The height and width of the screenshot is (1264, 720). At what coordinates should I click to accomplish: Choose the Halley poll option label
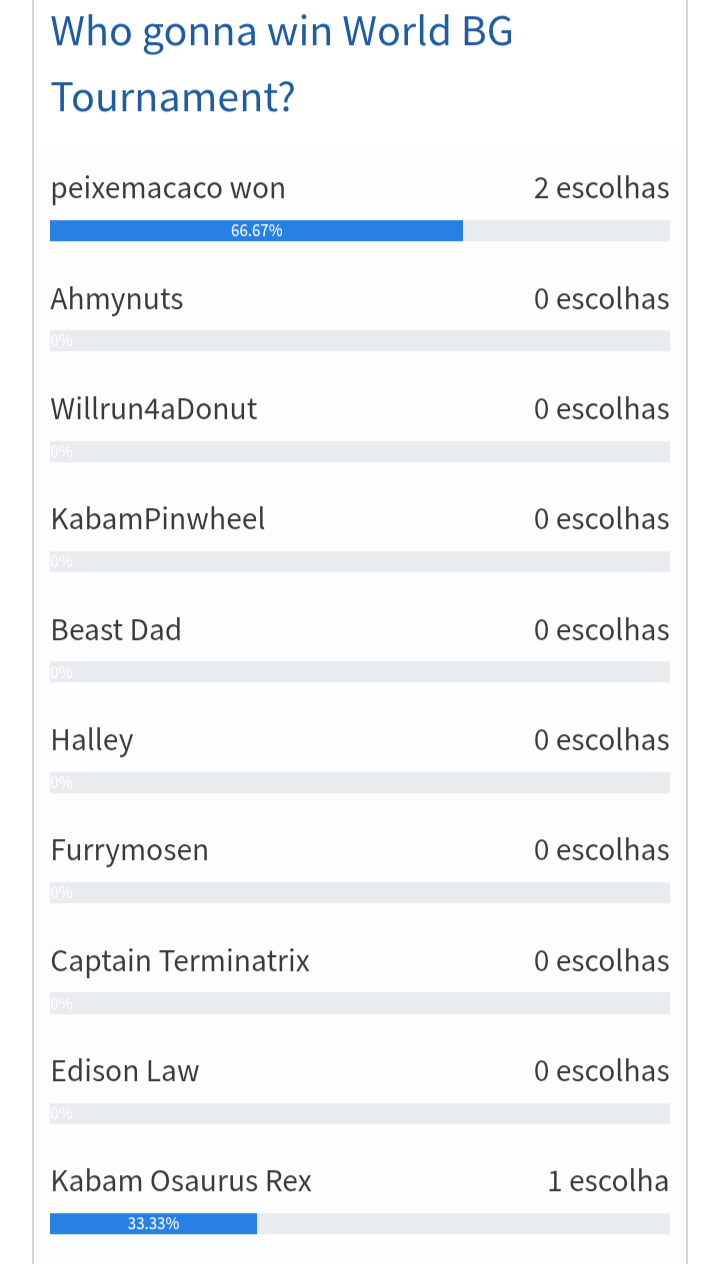click(x=92, y=740)
